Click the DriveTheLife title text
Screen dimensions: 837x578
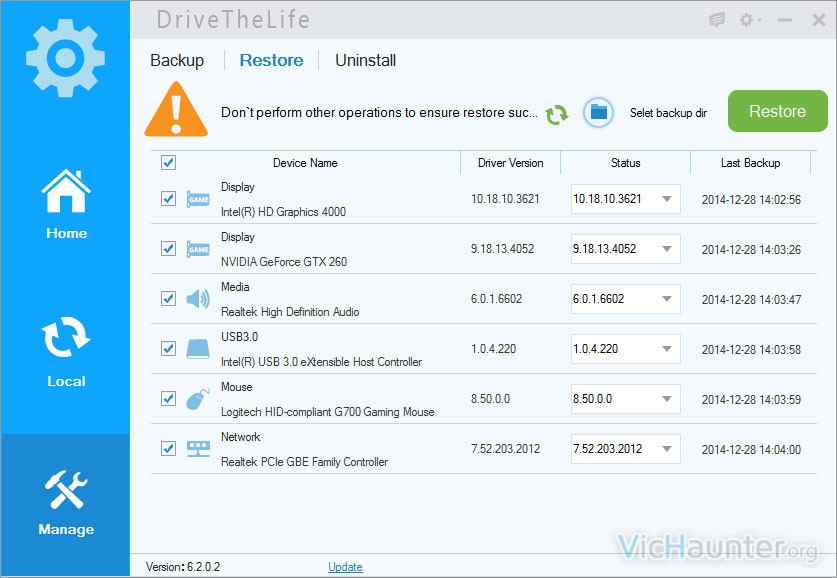[x=233, y=20]
